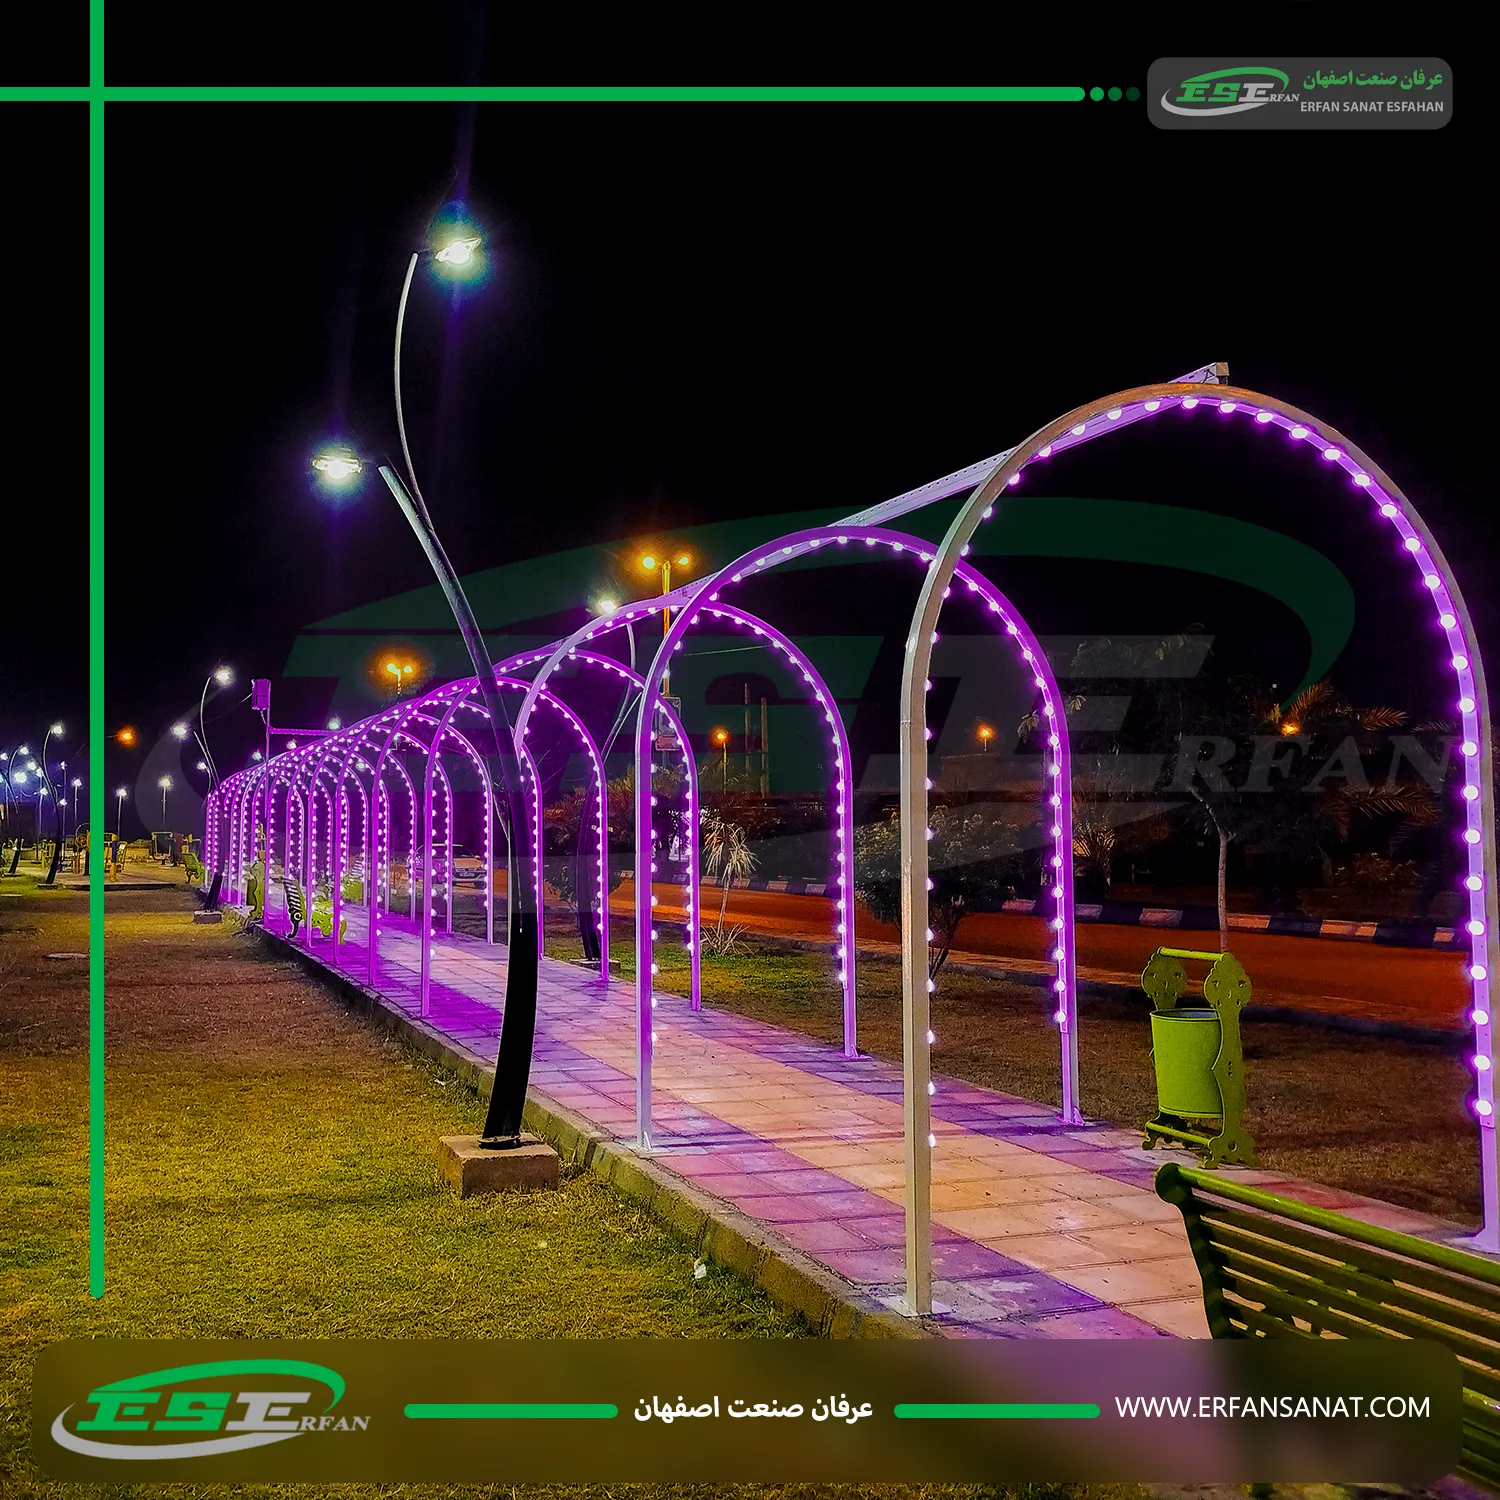The width and height of the screenshot is (1500, 1500).
Task: Click the ERFAN SANAT ESFAHAN English text in top badge
Action: [1371, 106]
